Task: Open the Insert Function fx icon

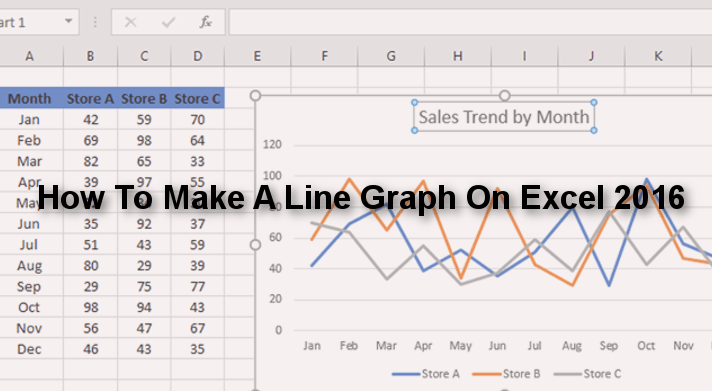Action: click(x=206, y=22)
